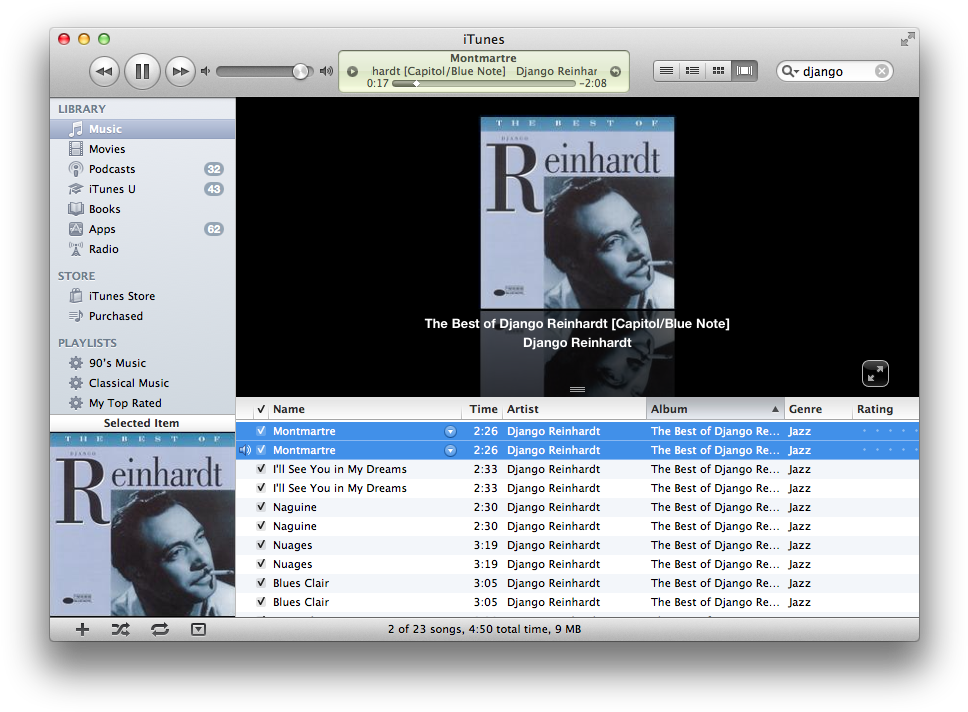
Task: Uncheck the currently playing Montmartre track
Action: click(x=261, y=450)
